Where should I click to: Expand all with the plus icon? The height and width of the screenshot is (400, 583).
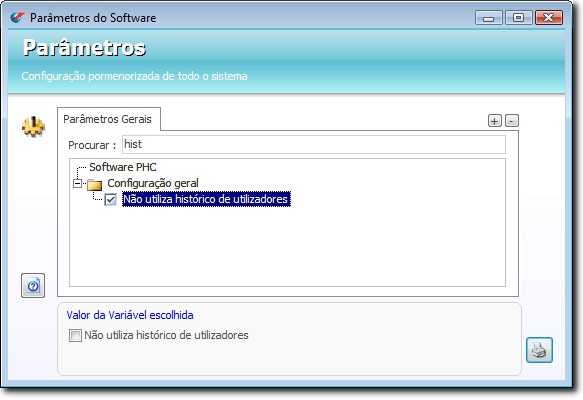click(x=495, y=121)
